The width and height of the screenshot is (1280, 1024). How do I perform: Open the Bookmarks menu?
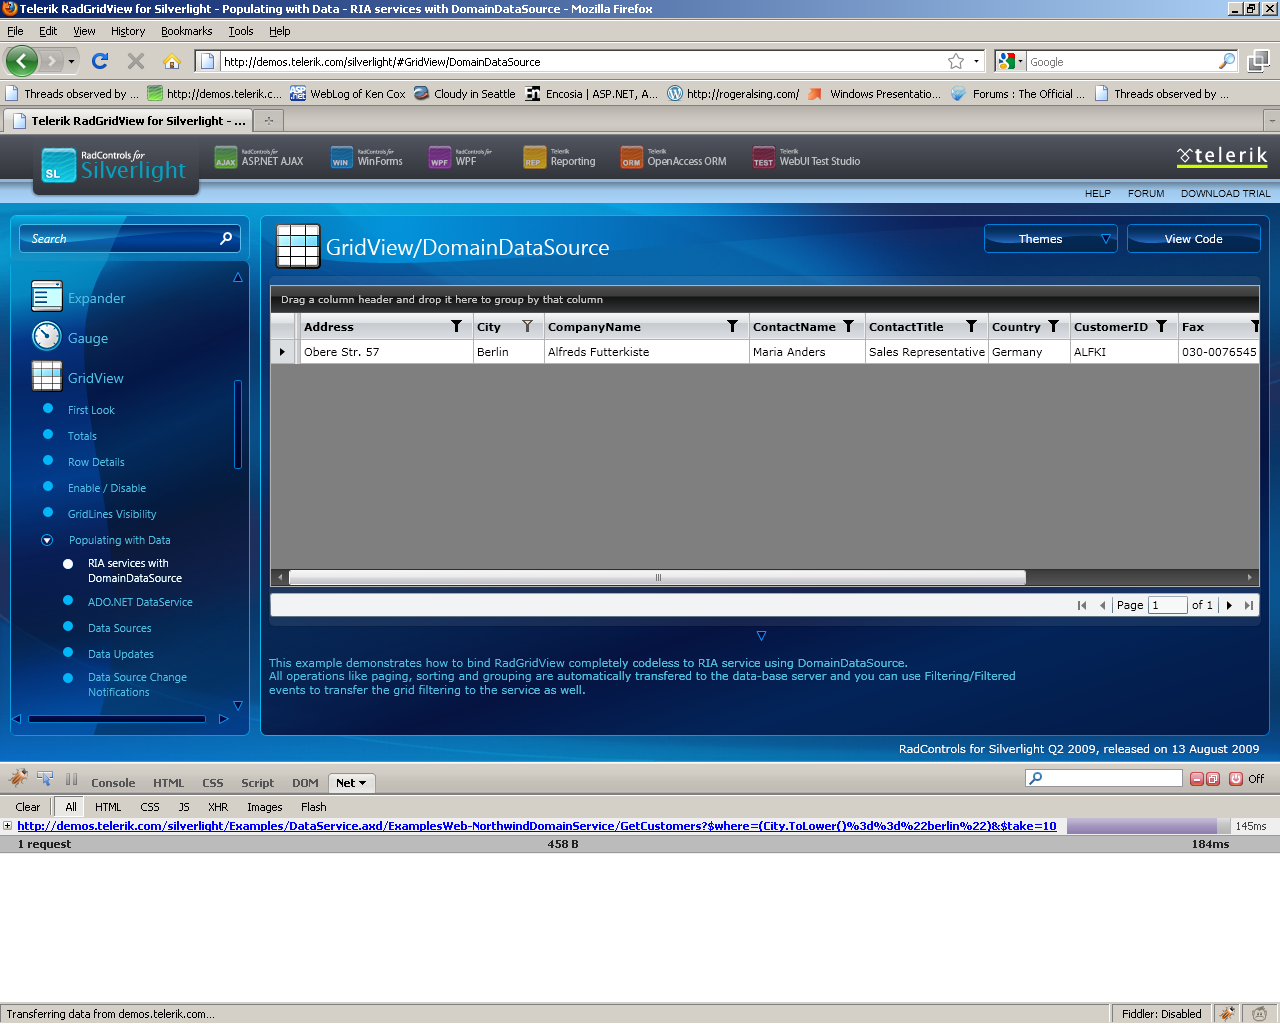tap(187, 31)
